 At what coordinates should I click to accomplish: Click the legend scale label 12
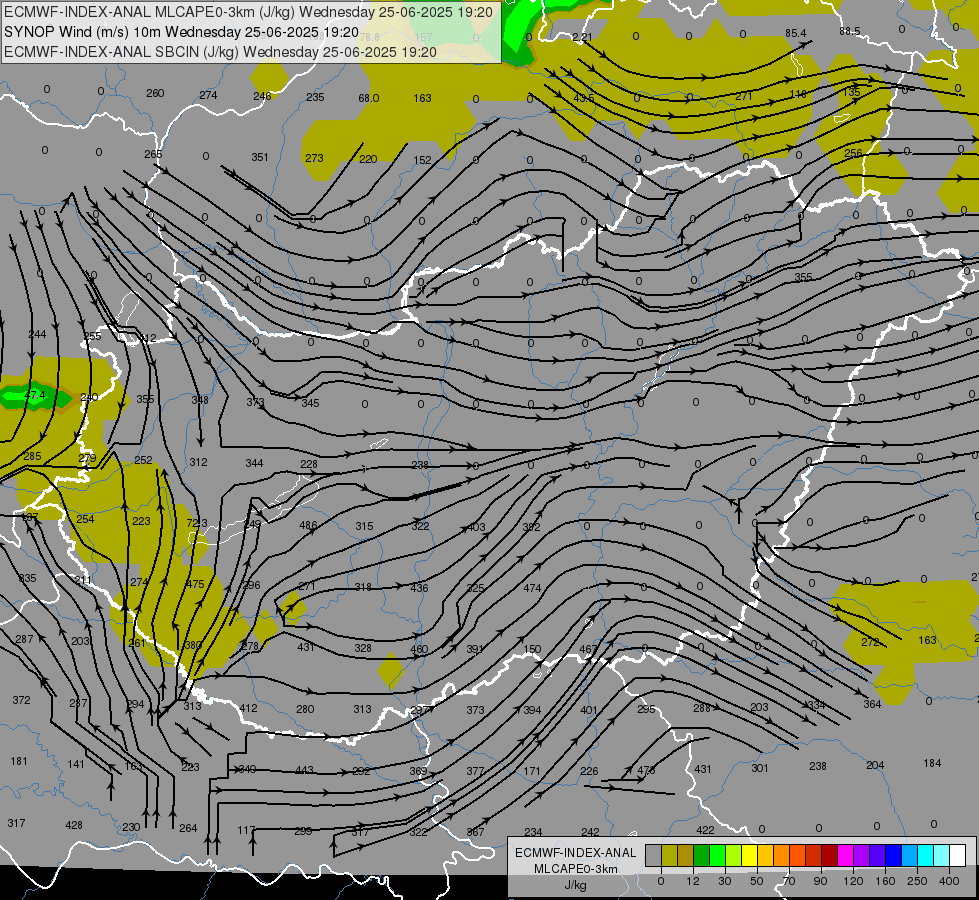click(692, 881)
